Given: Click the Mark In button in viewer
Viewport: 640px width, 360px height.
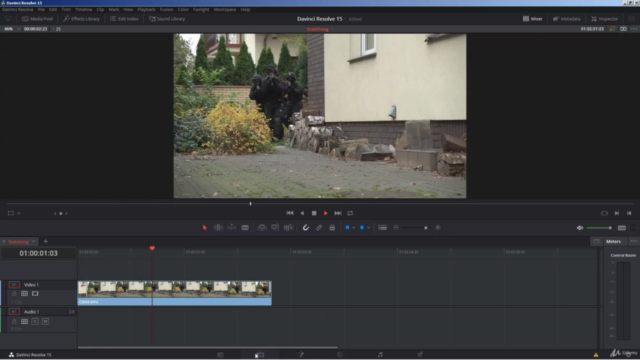Looking at the screenshot, I should coord(617,213).
